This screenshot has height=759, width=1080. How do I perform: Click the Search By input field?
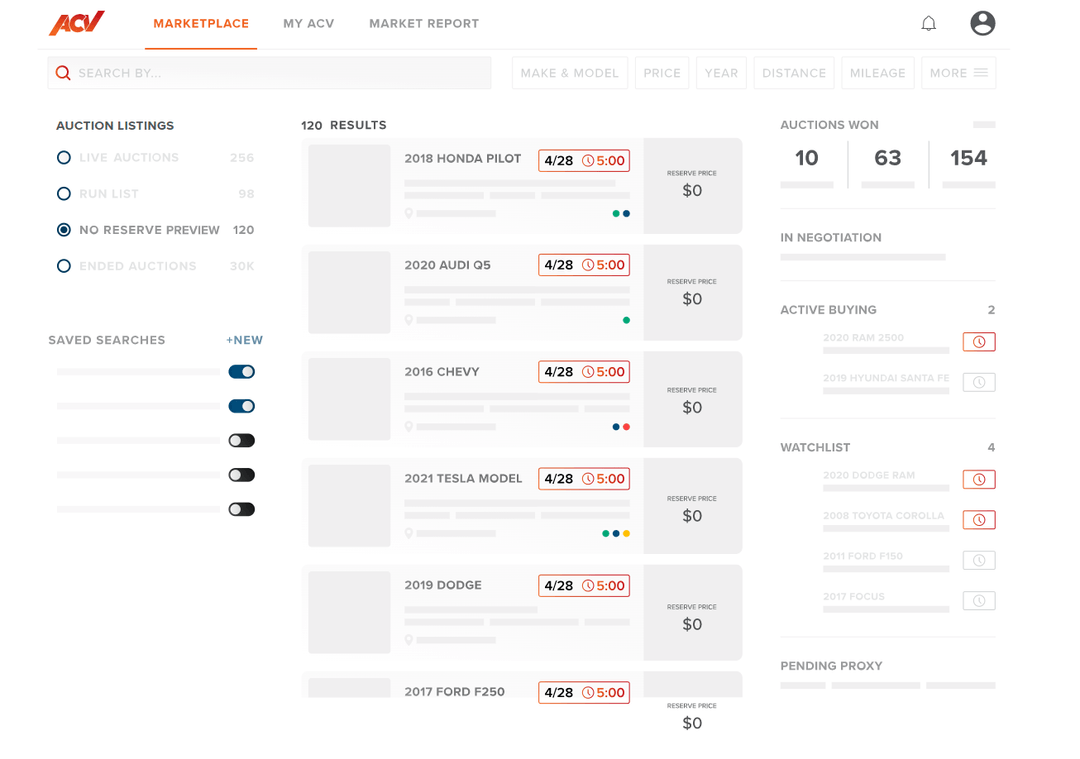tap(280, 73)
